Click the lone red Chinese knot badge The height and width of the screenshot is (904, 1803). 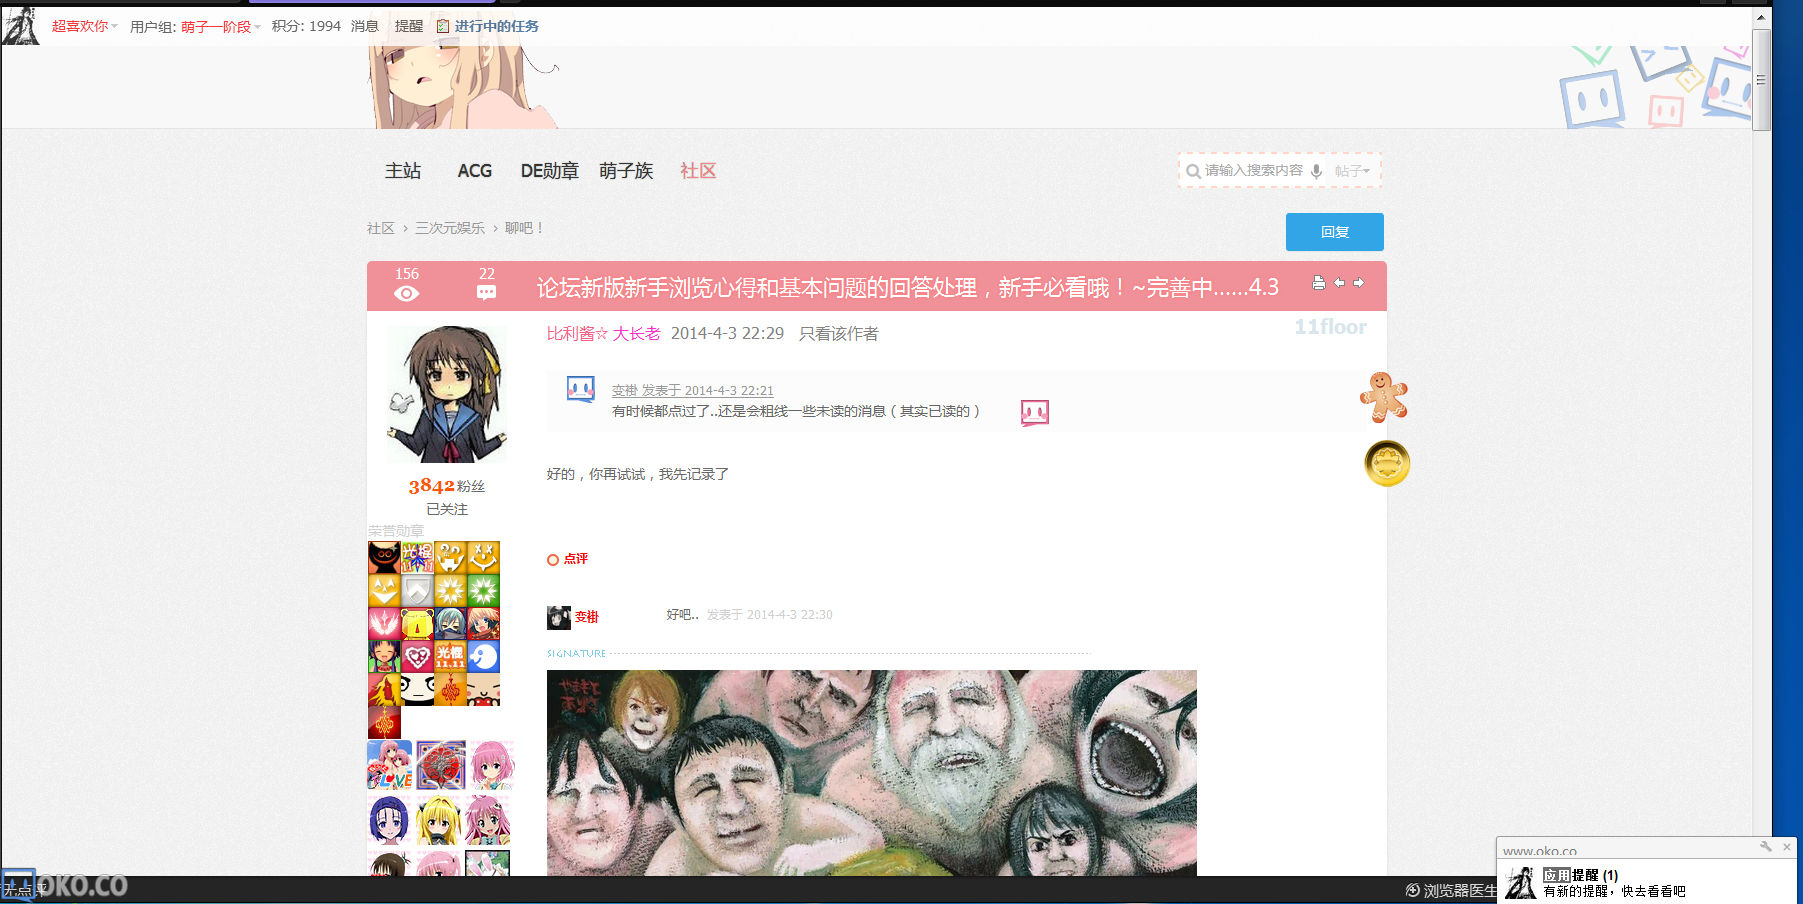[384, 722]
